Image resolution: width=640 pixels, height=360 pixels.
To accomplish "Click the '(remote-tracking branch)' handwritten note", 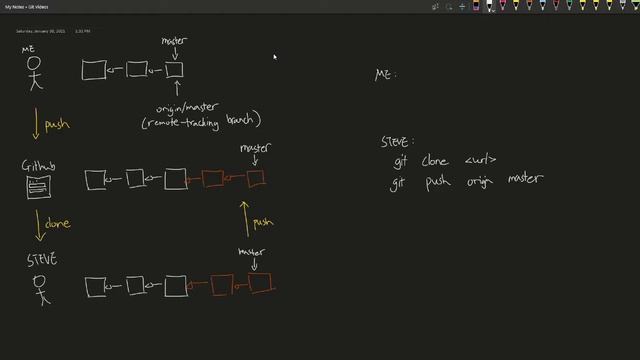I will point(201,121).
